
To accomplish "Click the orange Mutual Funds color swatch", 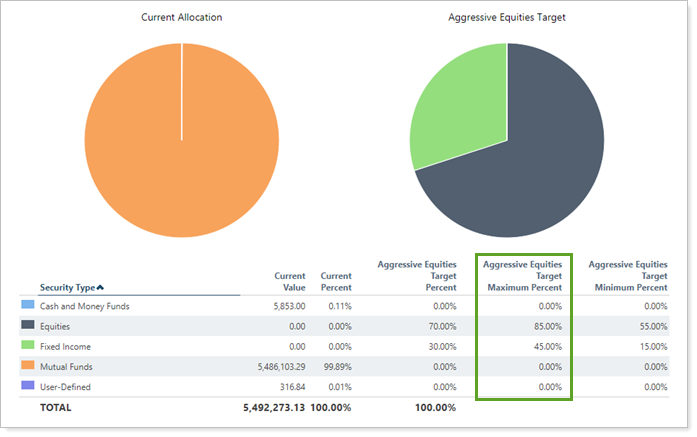I will pyautogui.click(x=27, y=366).
